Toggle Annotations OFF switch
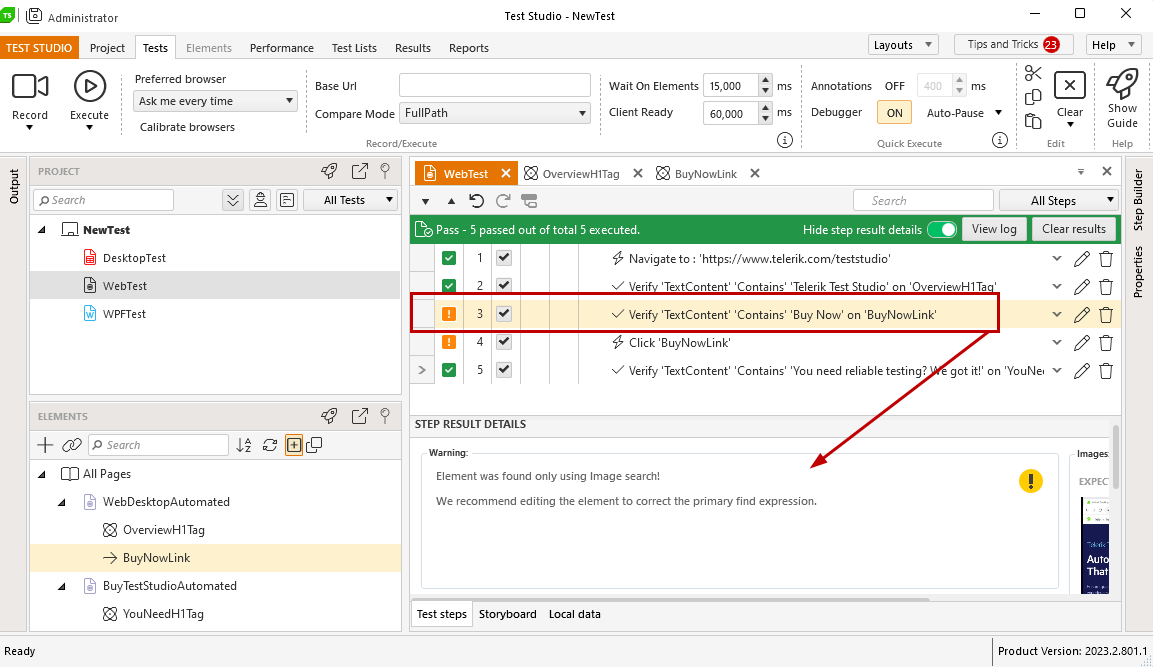Image resolution: width=1153 pixels, height=667 pixels. click(x=894, y=86)
